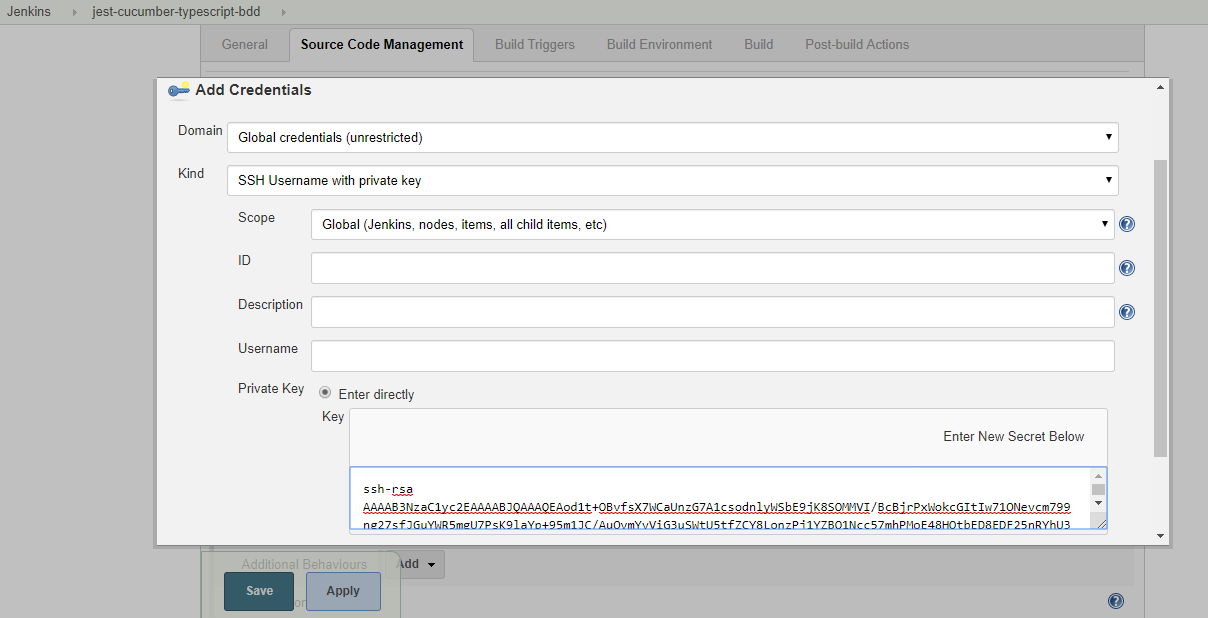The width and height of the screenshot is (1208, 618).
Task: Click the breadcrumb arrow after Jenkins
Action: point(75,12)
